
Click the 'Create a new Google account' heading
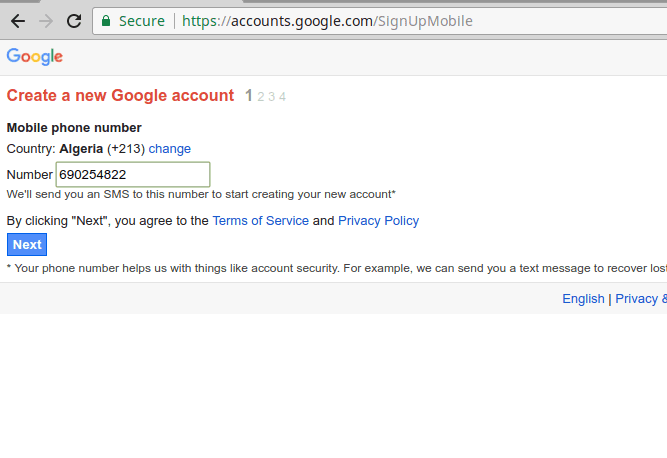120,96
